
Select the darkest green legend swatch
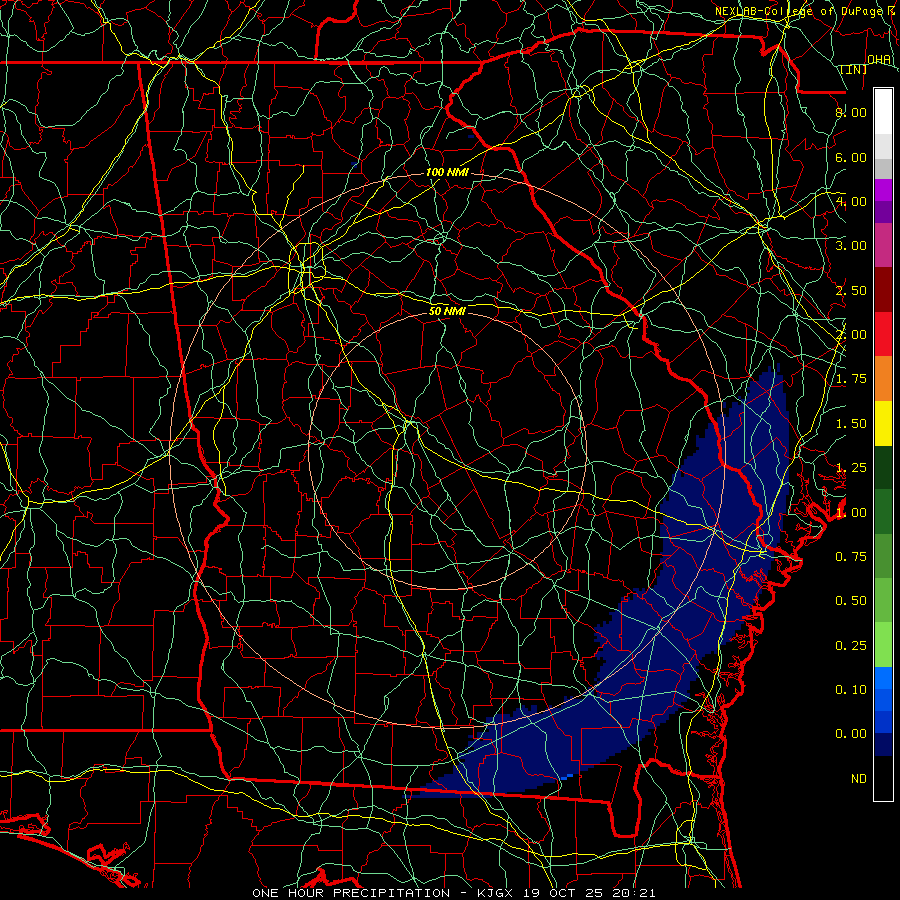tap(883, 468)
